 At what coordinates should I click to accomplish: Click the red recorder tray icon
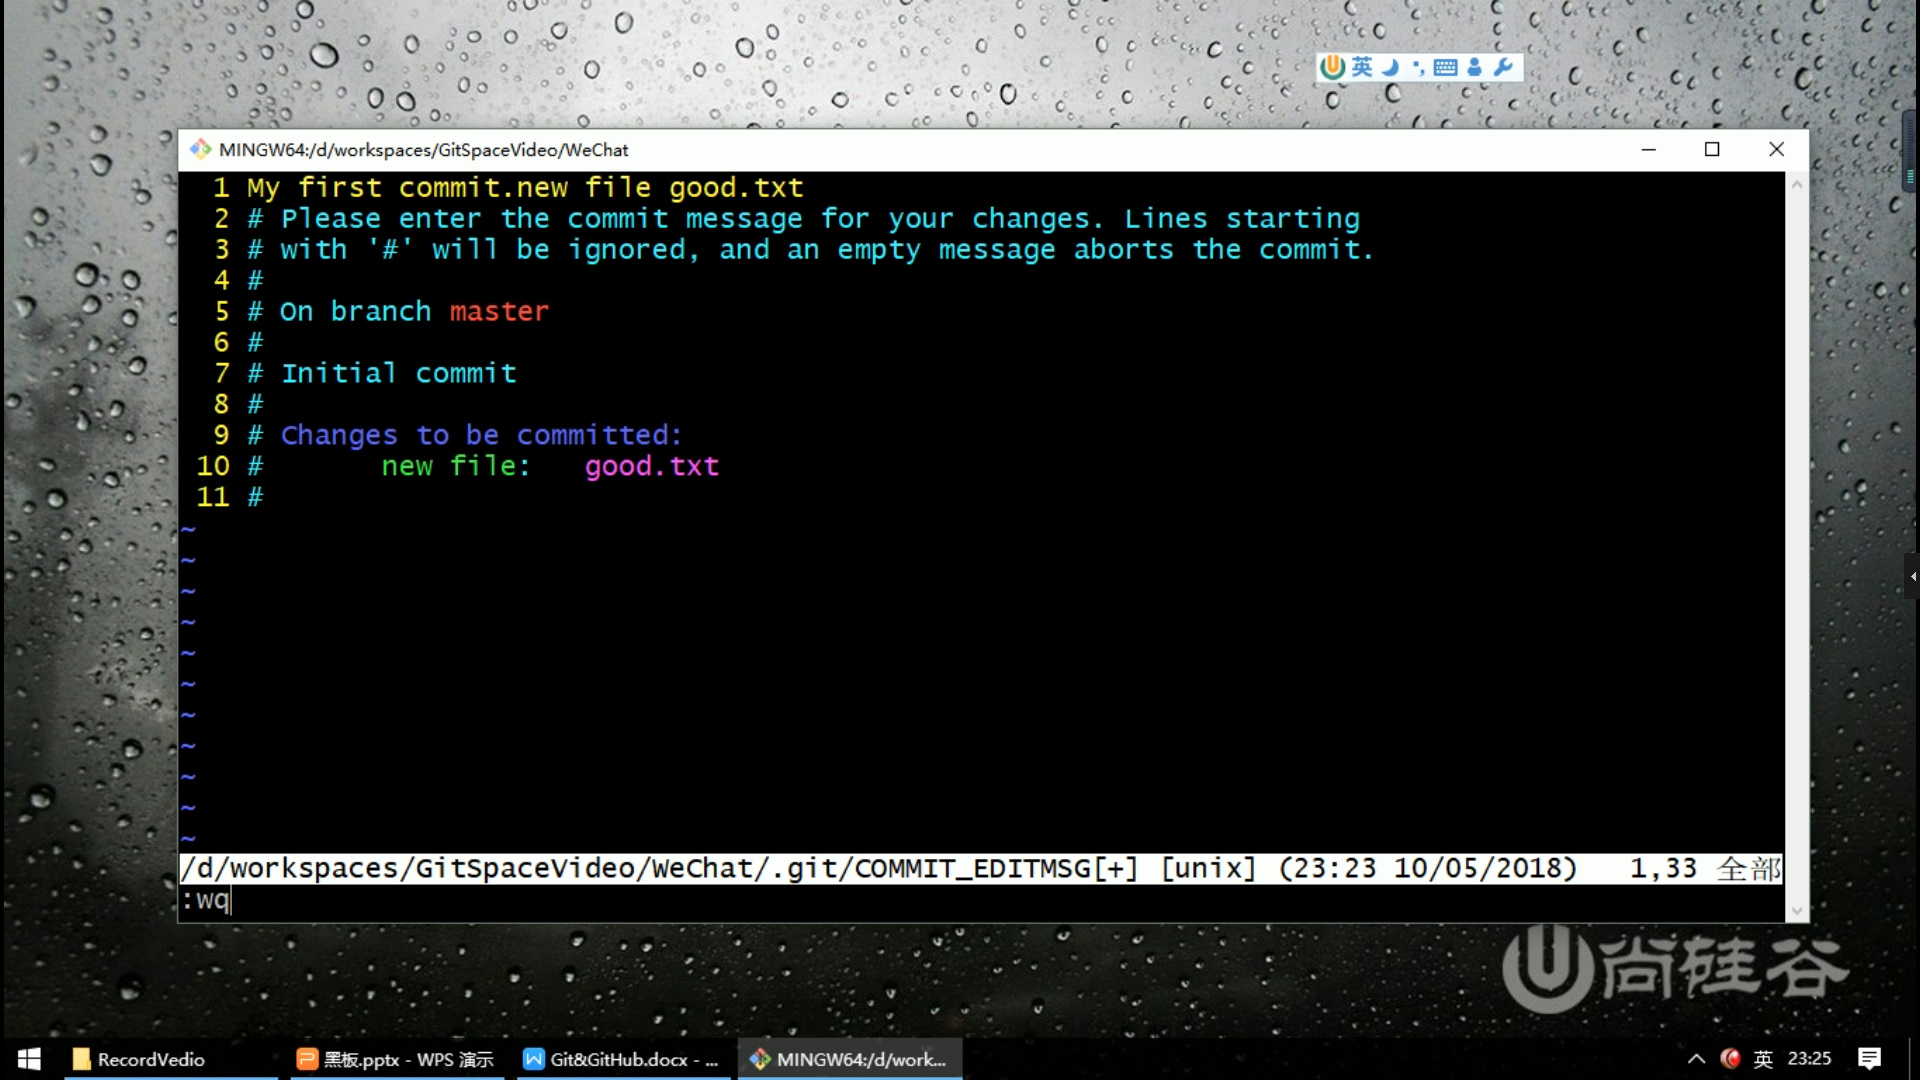(1730, 1058)
